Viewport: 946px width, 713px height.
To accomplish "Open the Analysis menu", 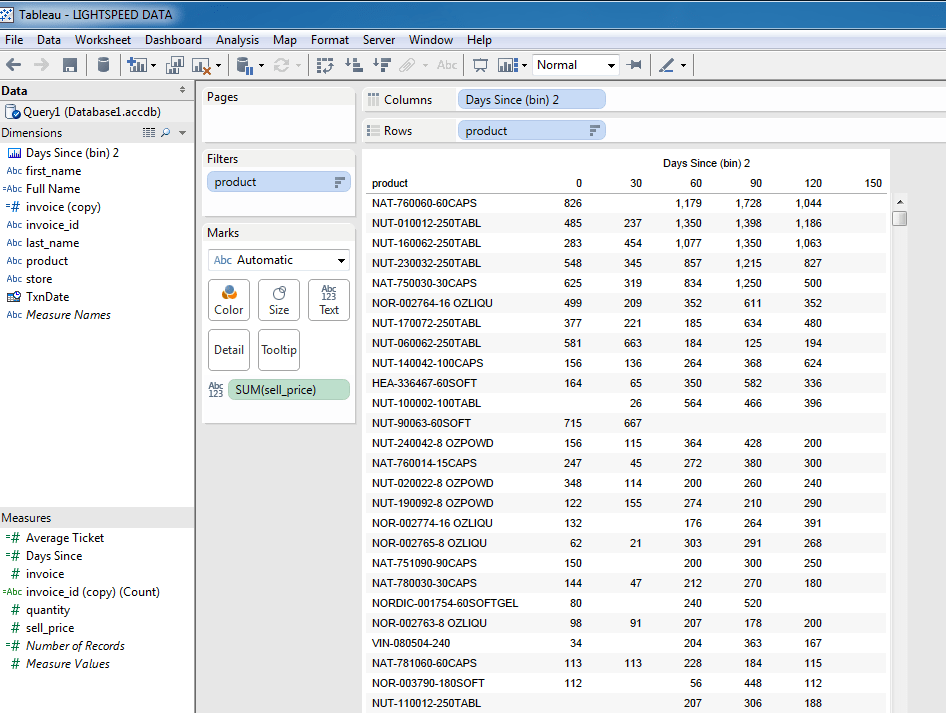I will click(237, 40).
